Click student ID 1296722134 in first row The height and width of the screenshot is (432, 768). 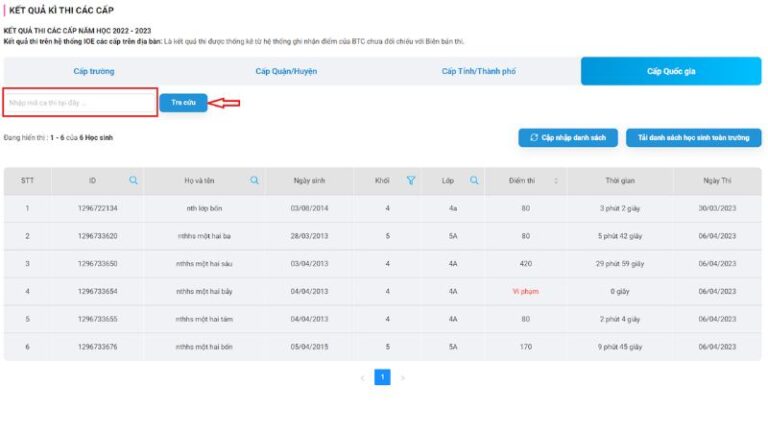98,208
